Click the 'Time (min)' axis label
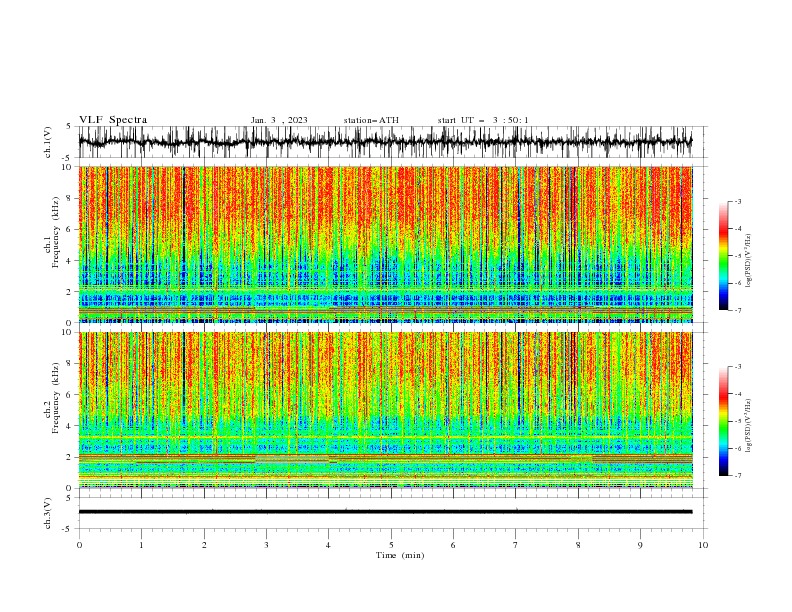792x612 pixels. [x=400, y=555]
